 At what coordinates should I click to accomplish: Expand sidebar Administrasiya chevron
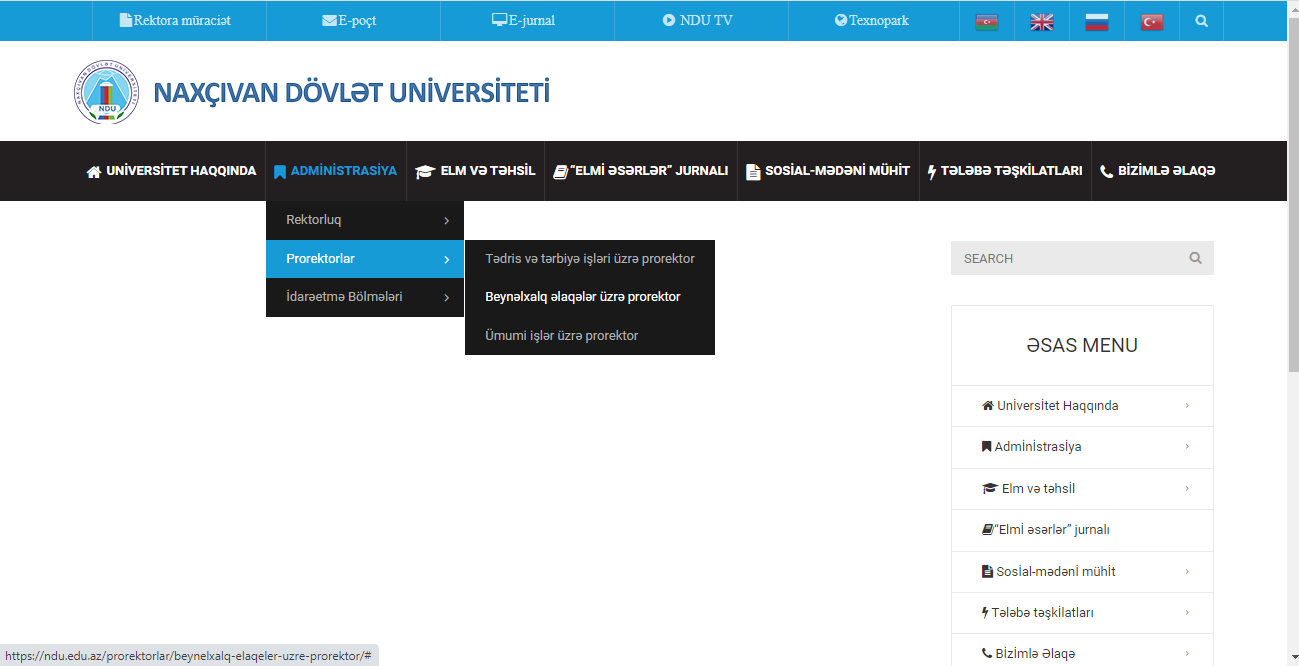click(1187, 446)
